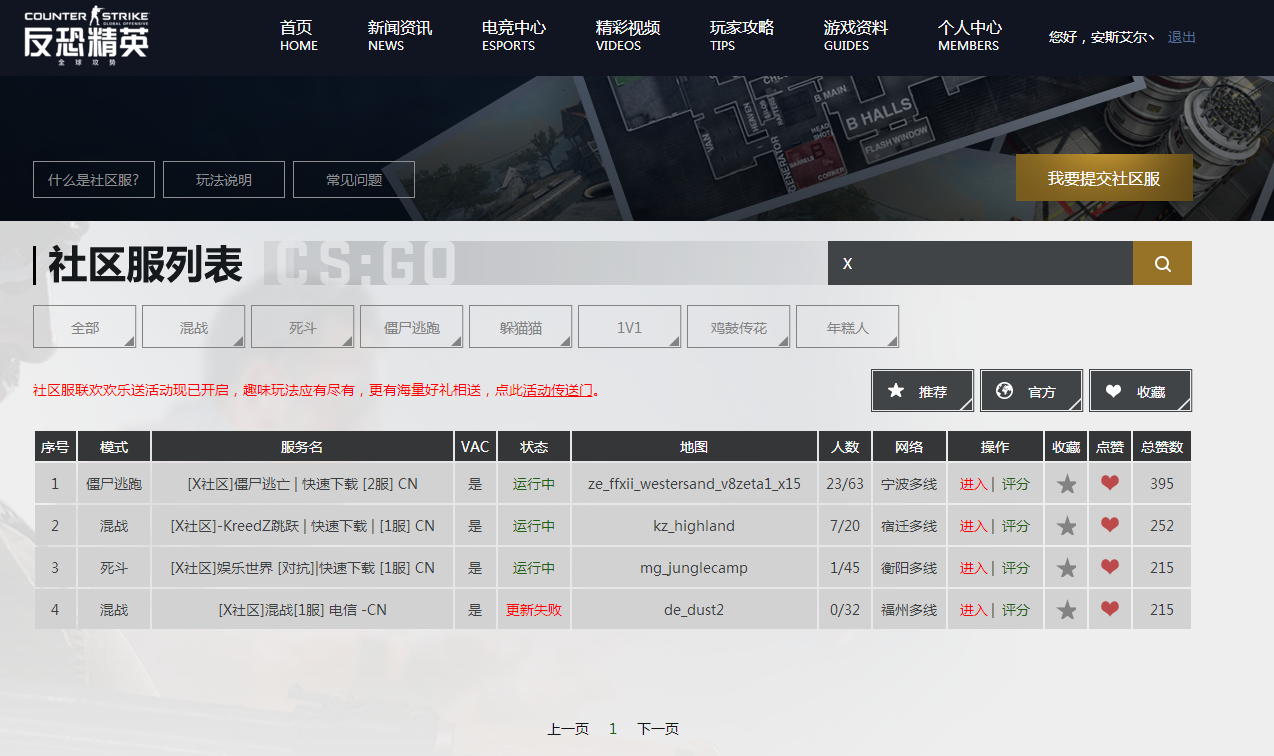Screen dimensions: 1274x756
Task: Toggle the favorite star for de_dust2 server
Action: pyautogui.click(x=1066, y=609)
